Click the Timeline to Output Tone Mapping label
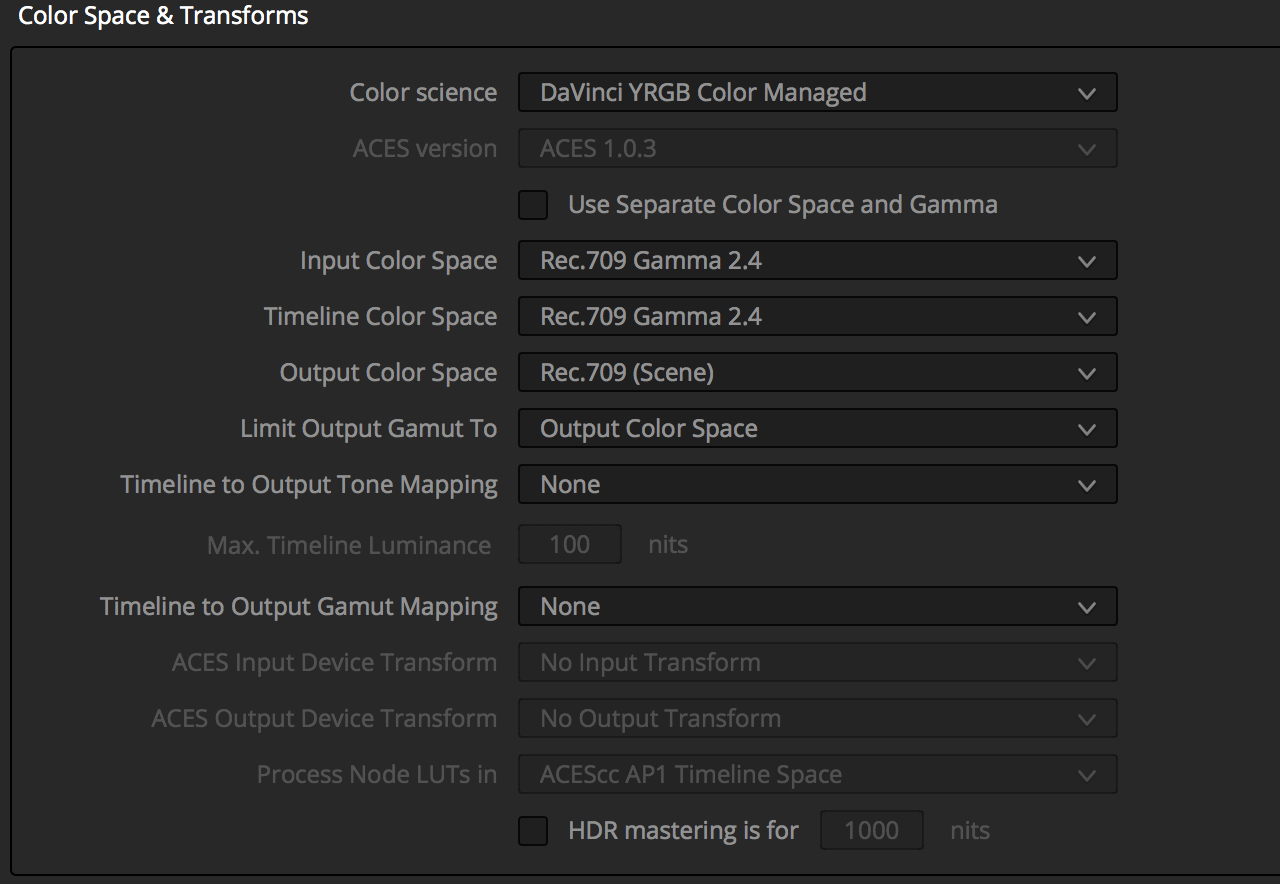This screenshot has height=884, width=1280. pyautogui.click(x=309, y=484)
